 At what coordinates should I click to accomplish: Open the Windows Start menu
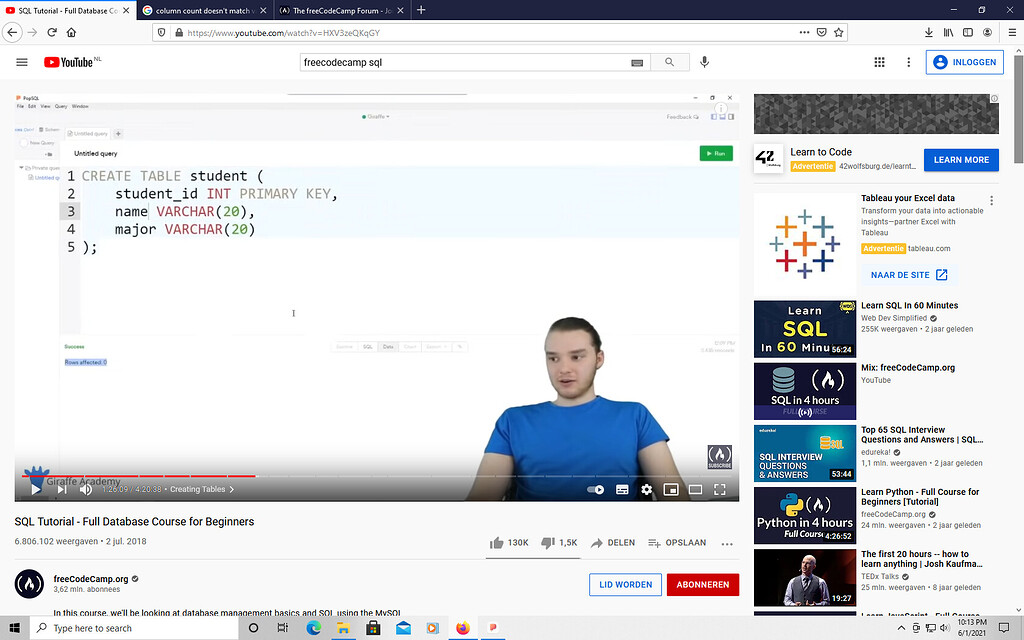(14, 628)
